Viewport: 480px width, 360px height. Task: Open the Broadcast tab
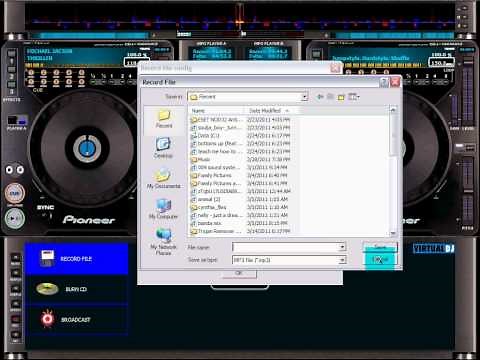pyautogui.click(x=77, y=319)
